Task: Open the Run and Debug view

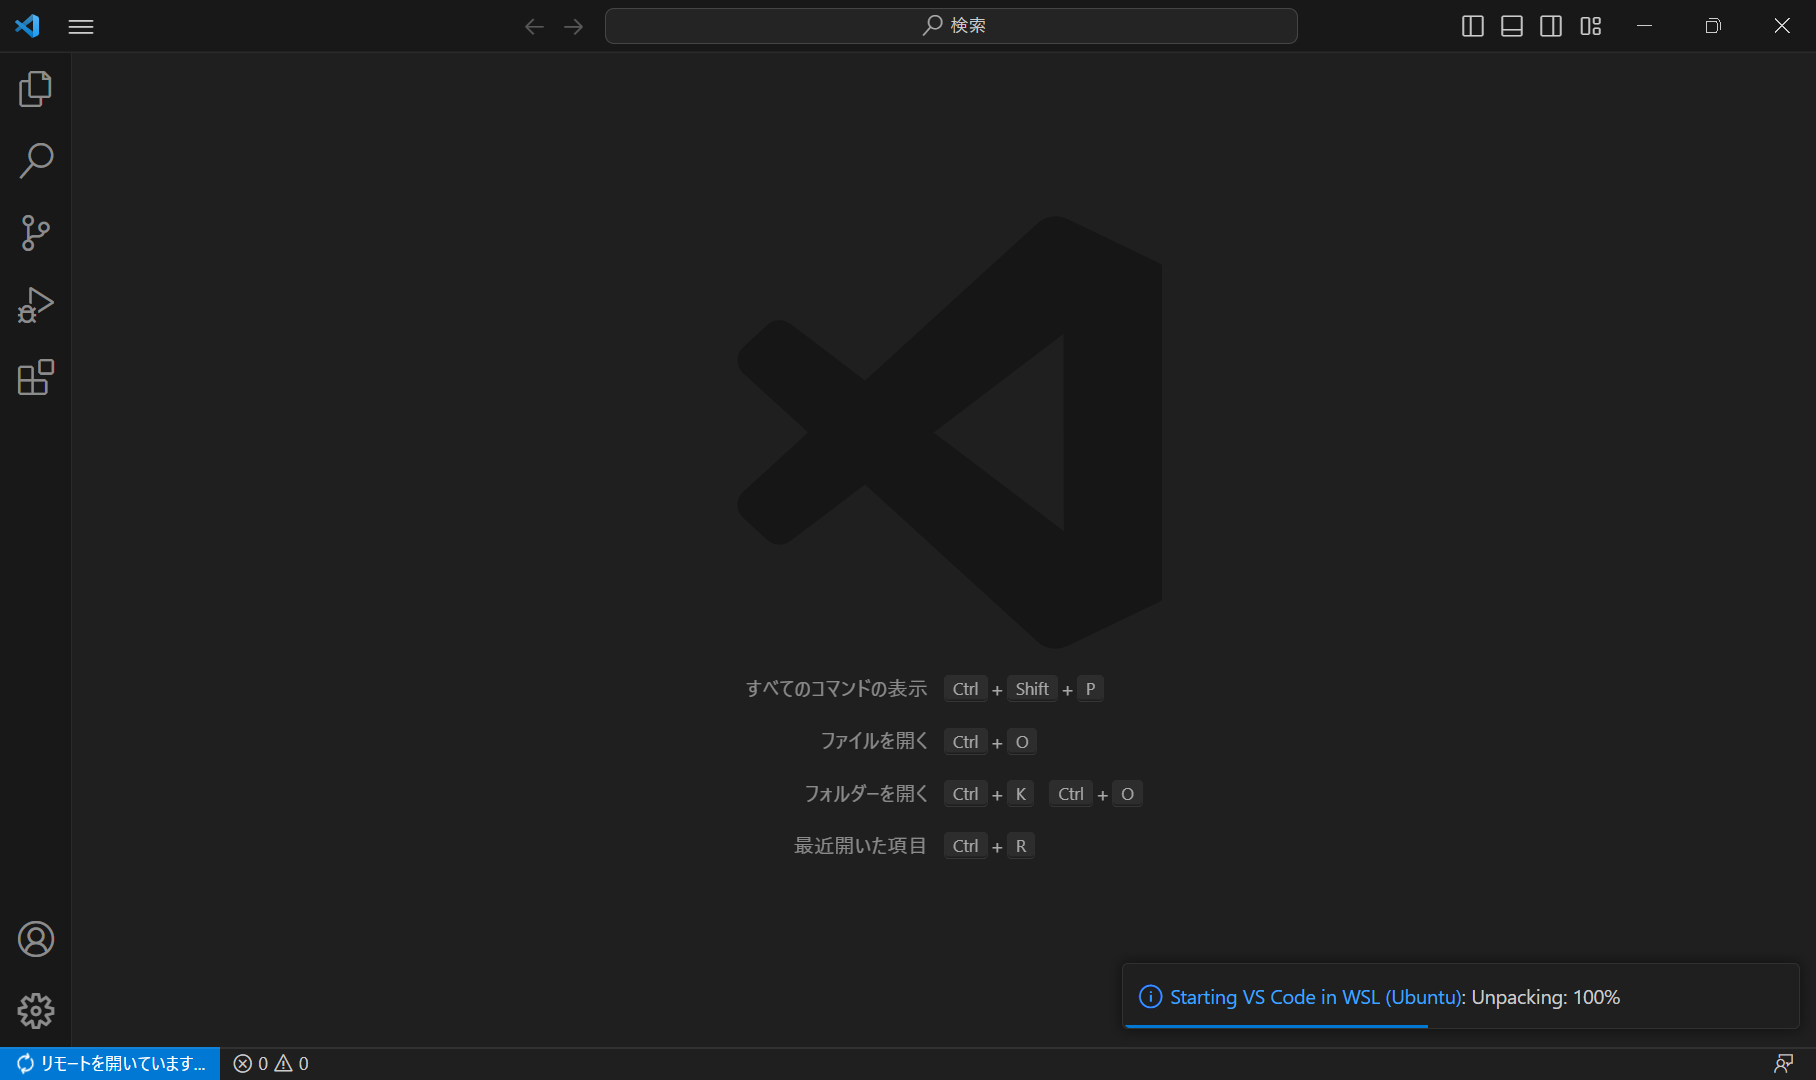Action: [36, 304]
